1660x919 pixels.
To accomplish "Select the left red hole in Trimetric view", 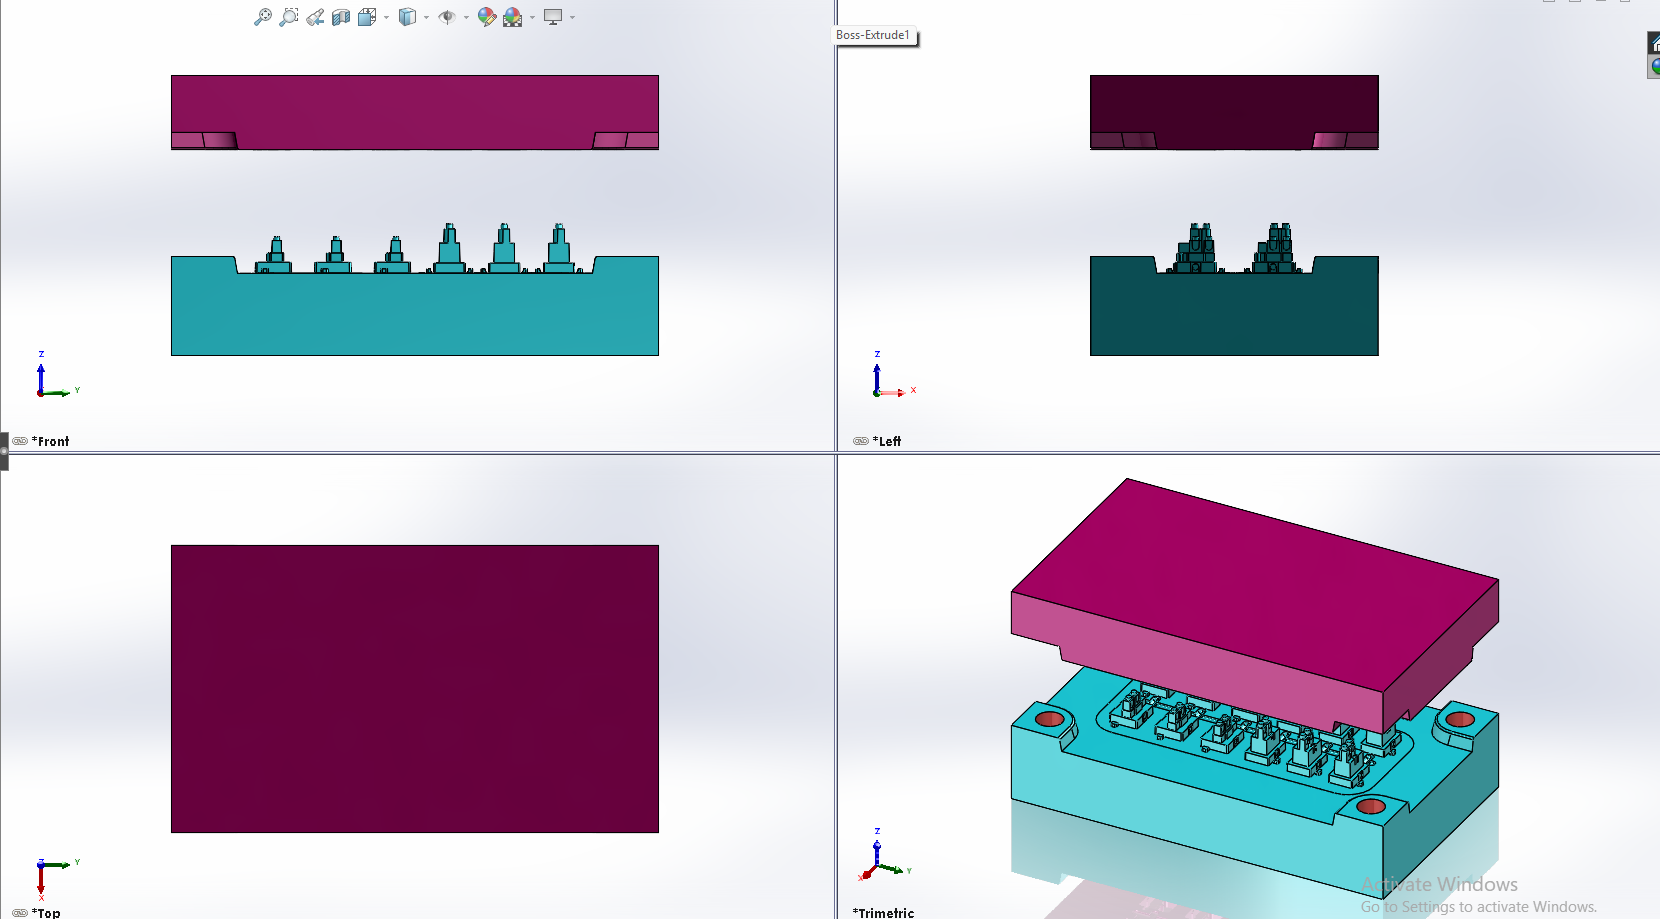I will pos(1049,719).
